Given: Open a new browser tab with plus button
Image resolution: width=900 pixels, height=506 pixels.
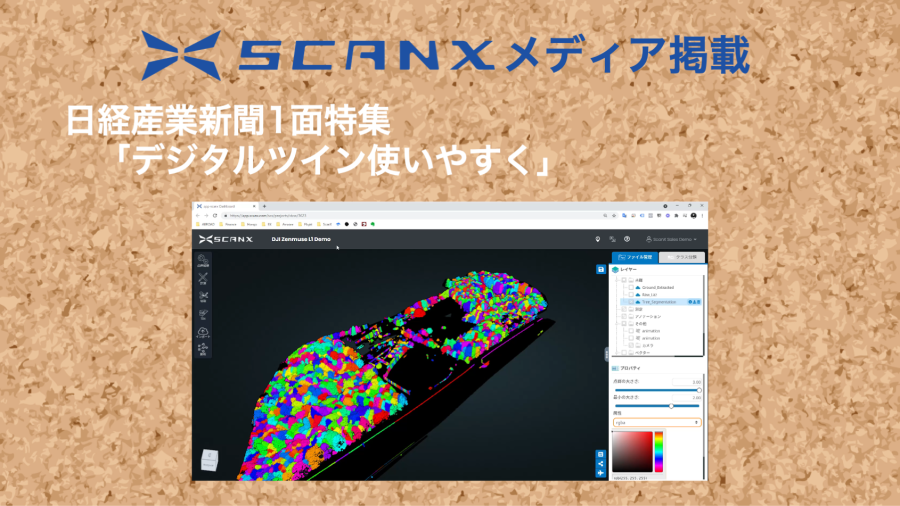Looking at the screenshot, I should [x=264, y=206].
